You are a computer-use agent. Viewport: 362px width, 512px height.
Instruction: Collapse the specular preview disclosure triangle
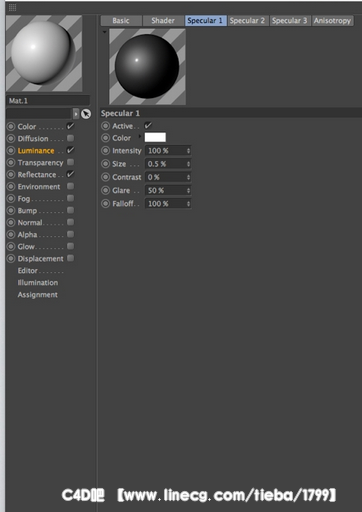[105, 32]
